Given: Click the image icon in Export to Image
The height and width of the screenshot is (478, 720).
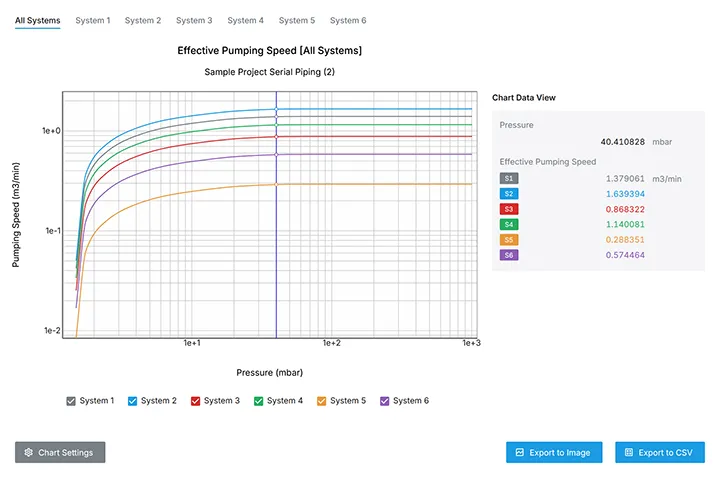Looking at the screenshot, I should (x=520, y=453).
